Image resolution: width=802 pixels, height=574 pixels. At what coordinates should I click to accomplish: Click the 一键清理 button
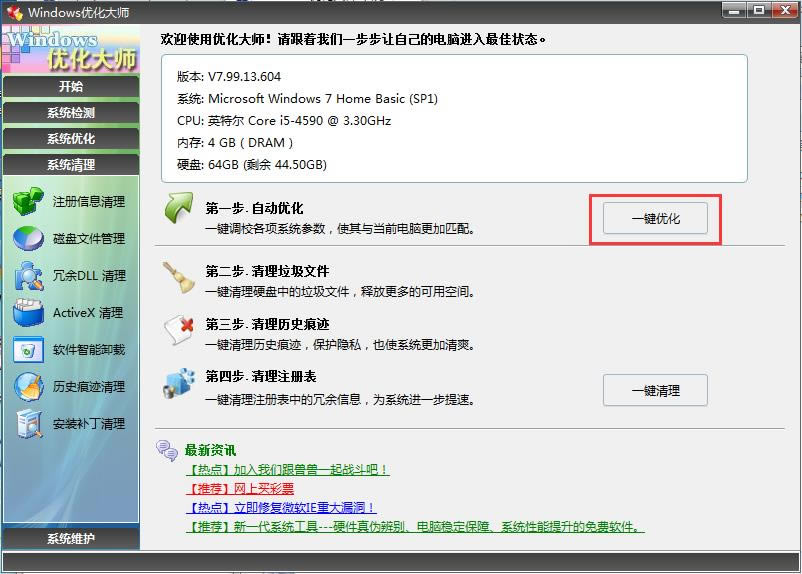pyautogui.click(x=655, y=390)
